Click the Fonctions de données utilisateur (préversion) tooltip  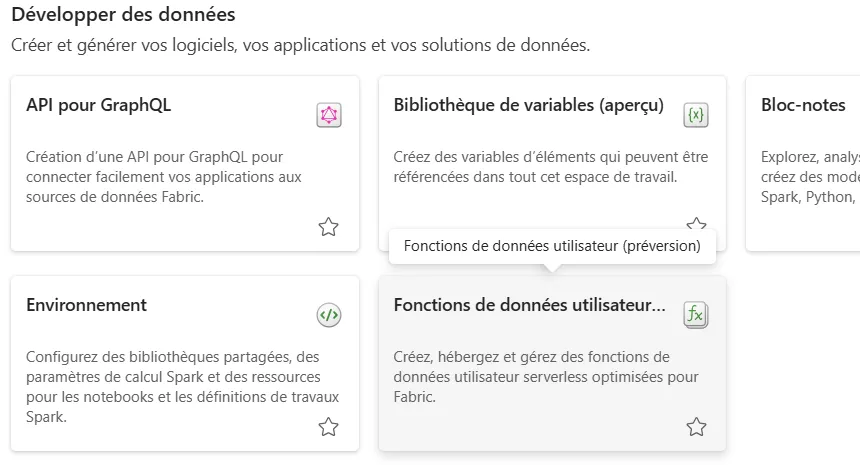pyautogui.click(x=552, y=246)
